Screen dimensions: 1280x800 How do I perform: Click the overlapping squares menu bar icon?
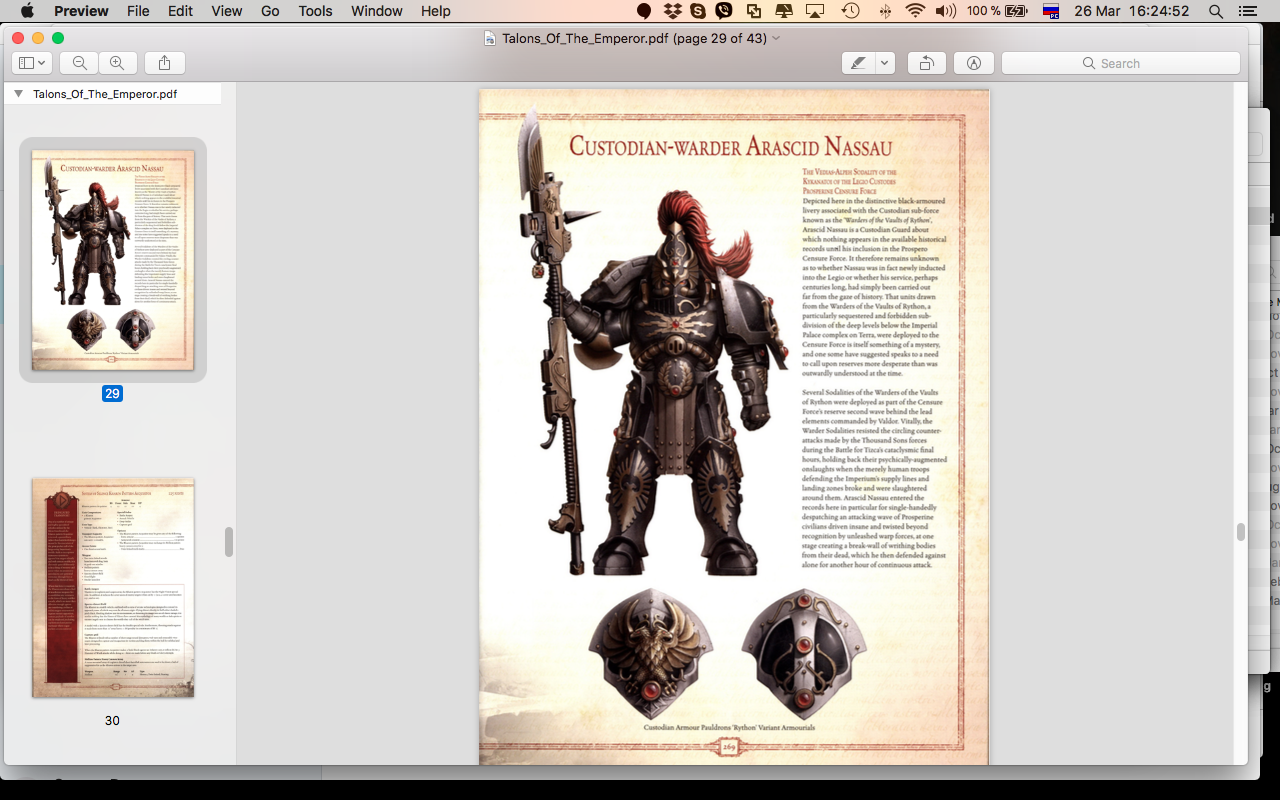pos(754,11)
